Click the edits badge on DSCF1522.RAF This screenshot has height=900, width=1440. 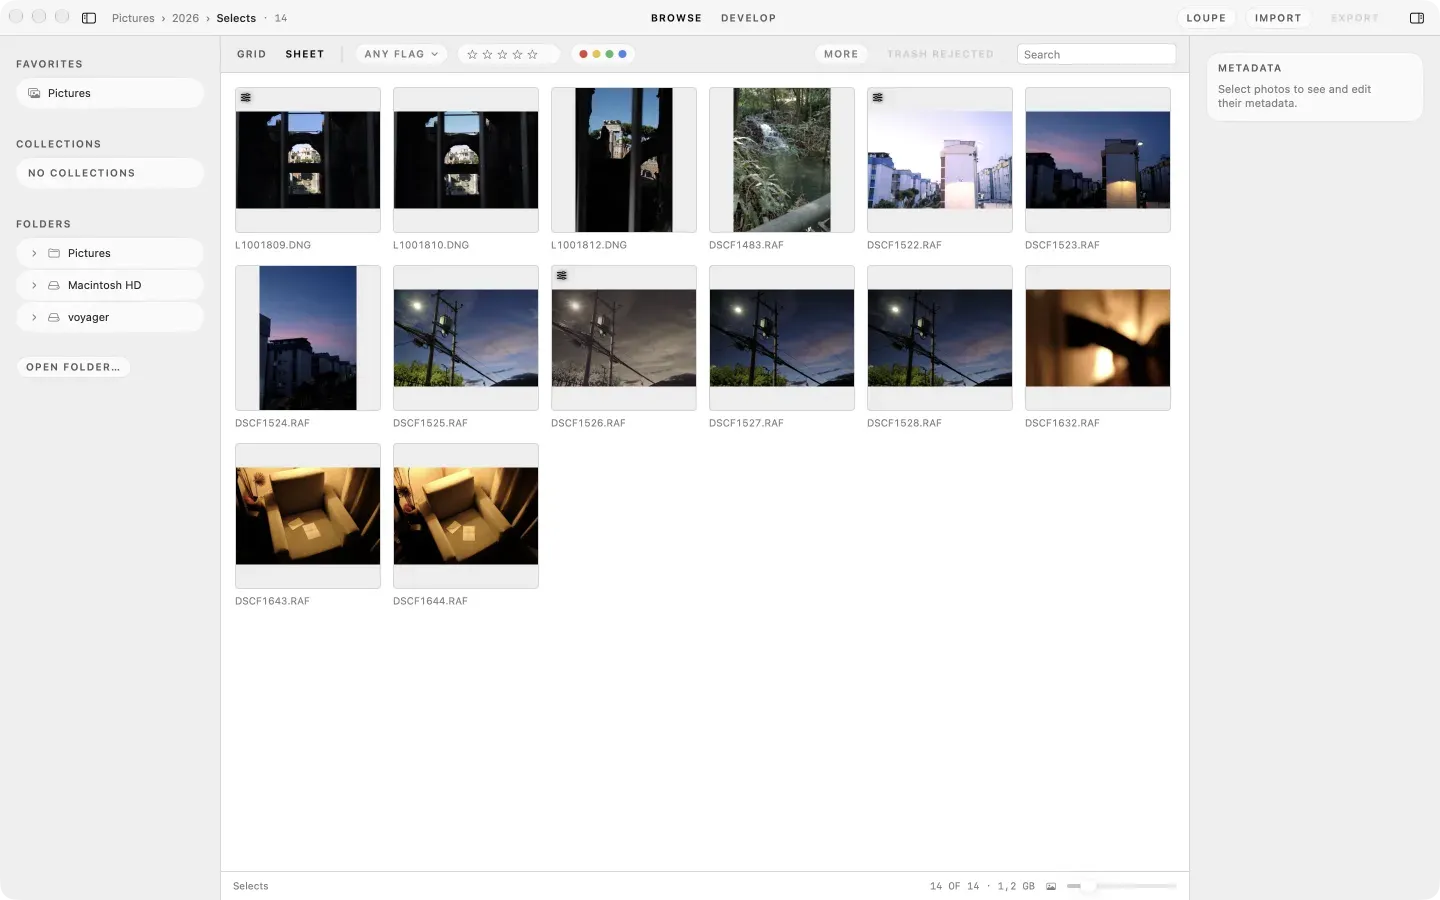(x=878, y=98)
